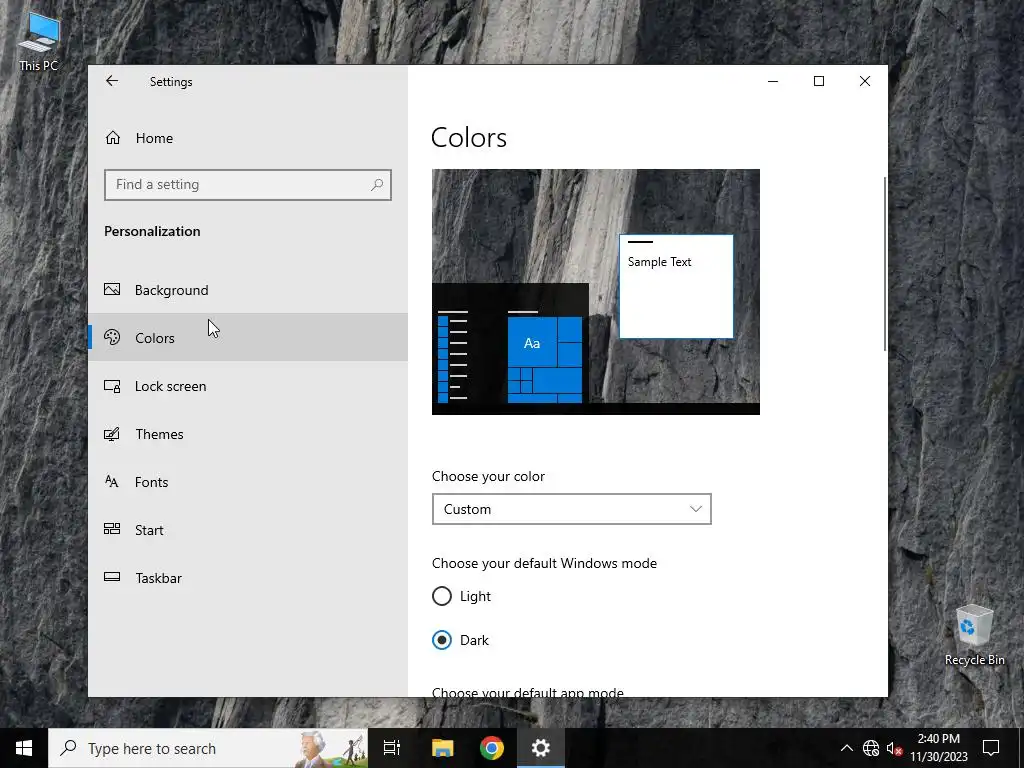Click the Type here to search box
The height and width of the screenshot is (768, 1024).
[x=208, y=748]
